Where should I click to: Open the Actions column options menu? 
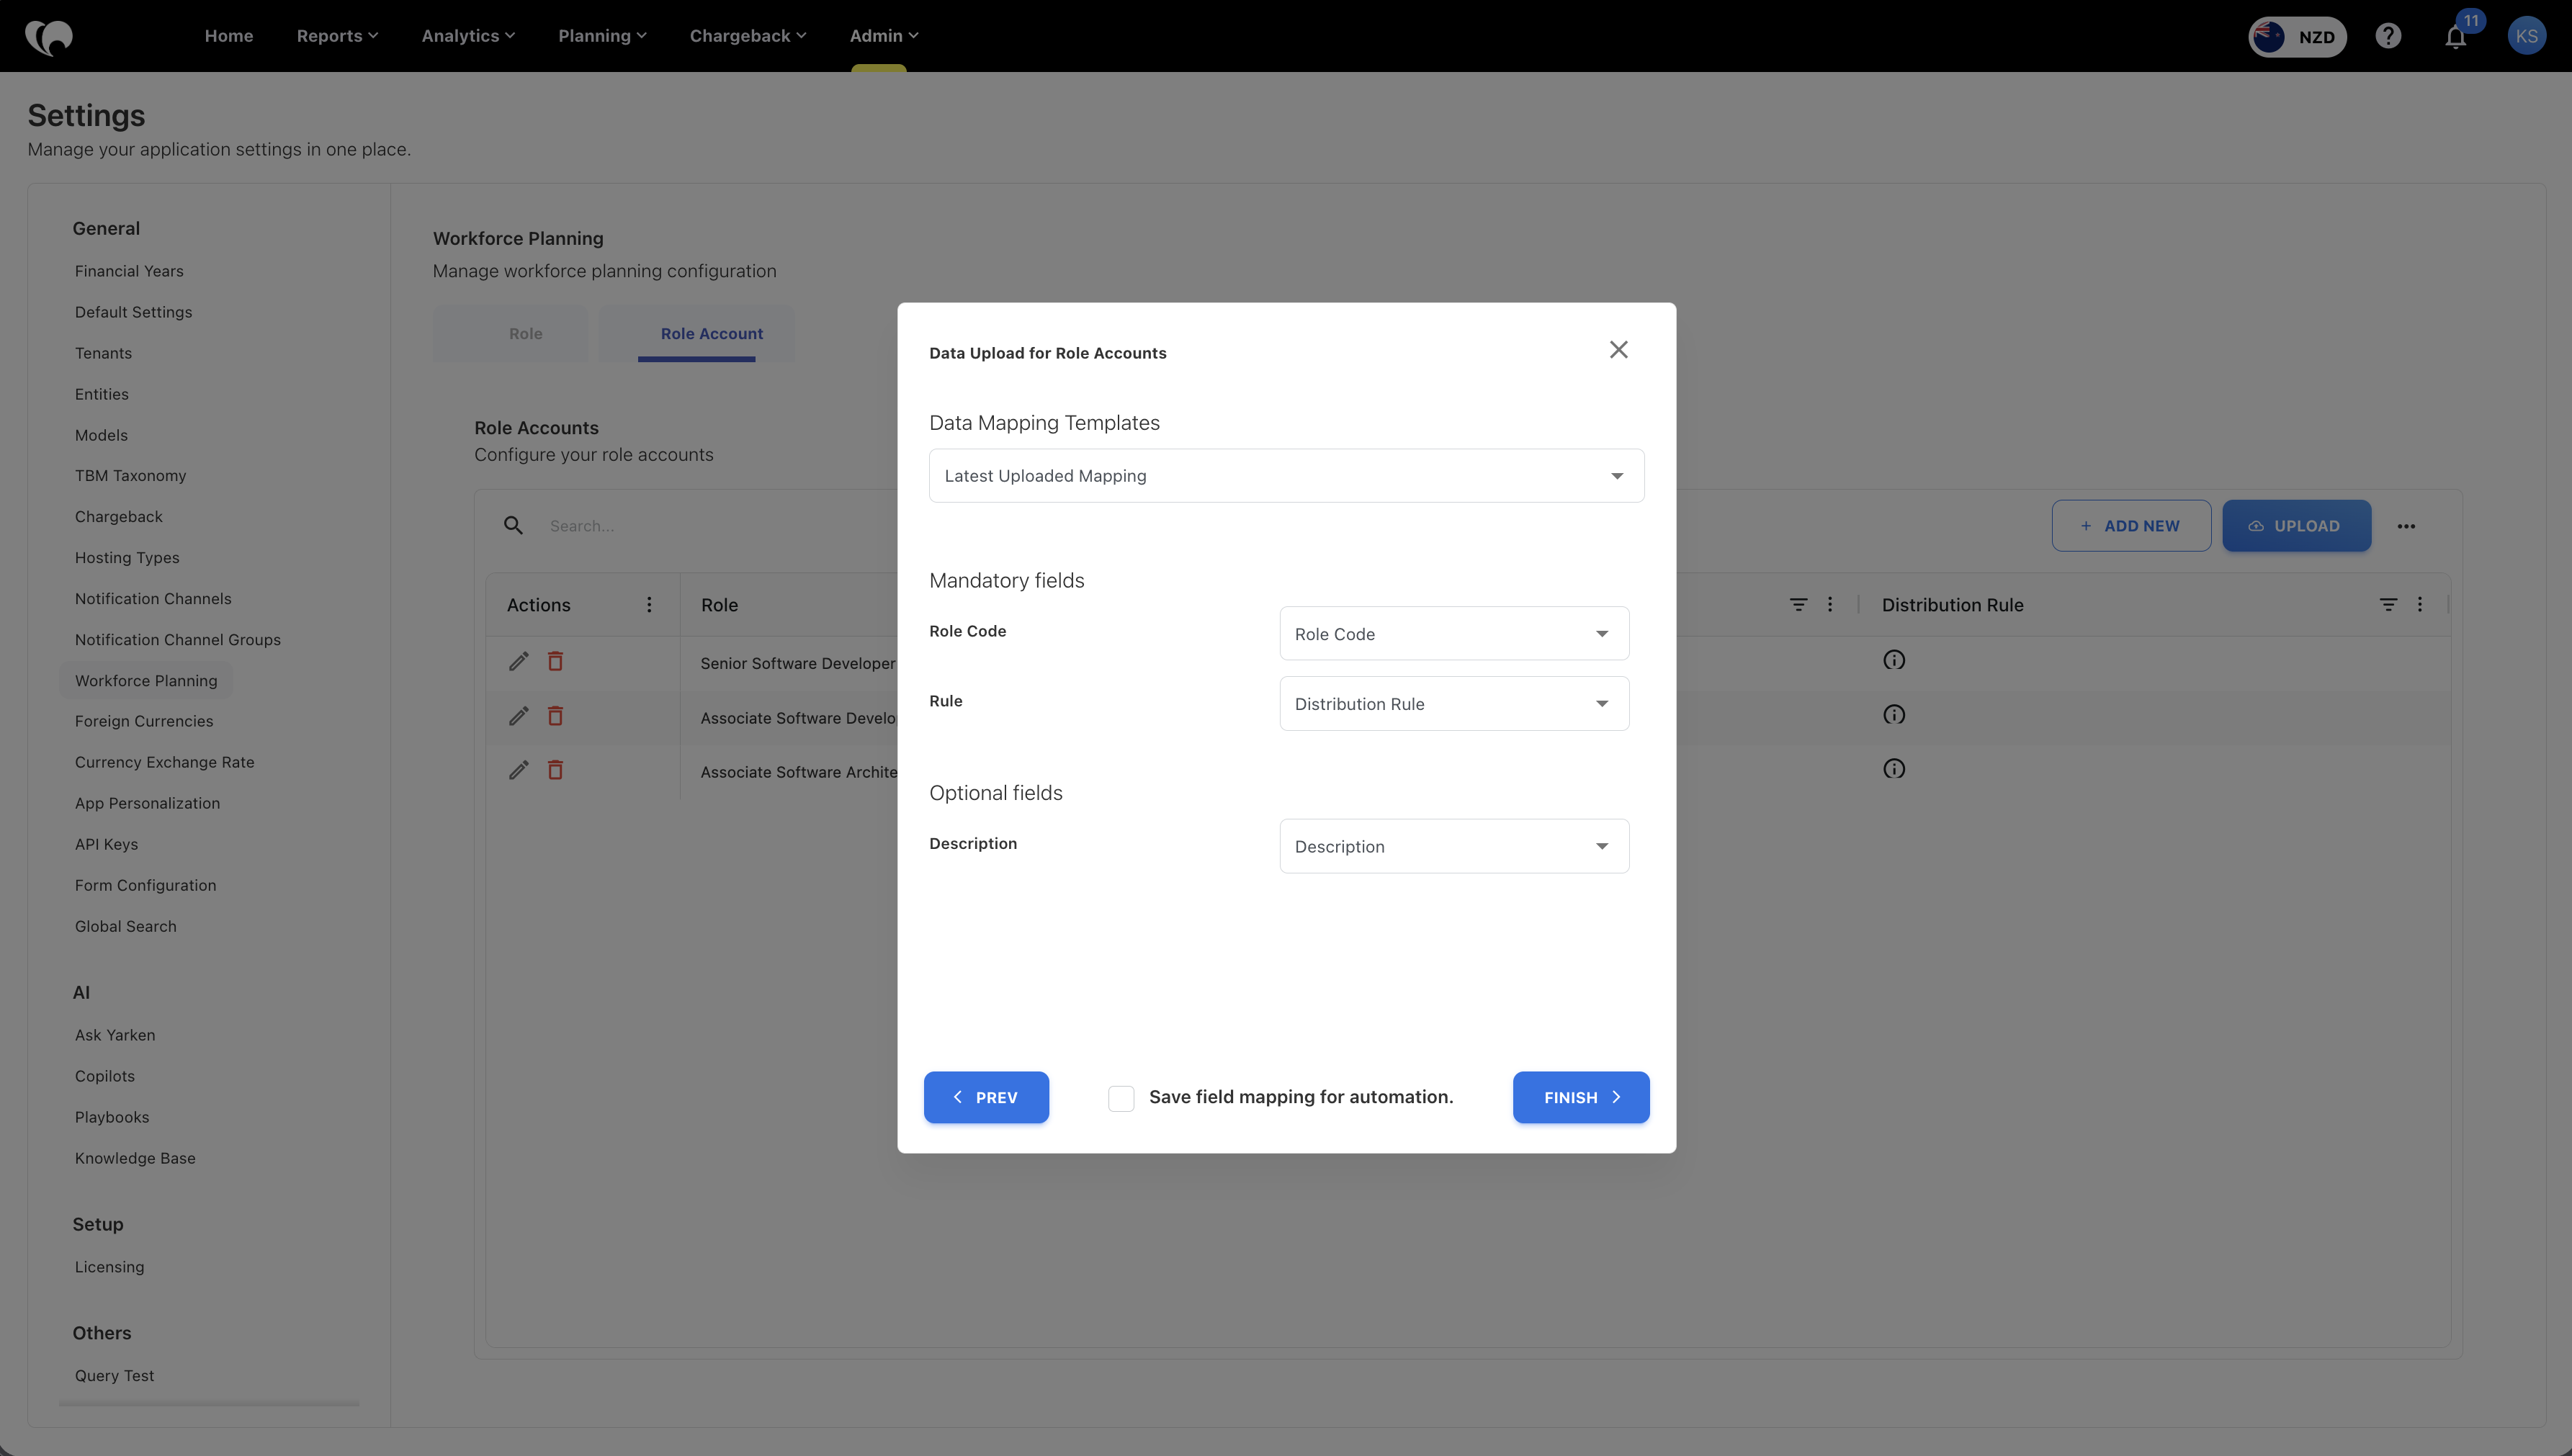tap(649, 604)
